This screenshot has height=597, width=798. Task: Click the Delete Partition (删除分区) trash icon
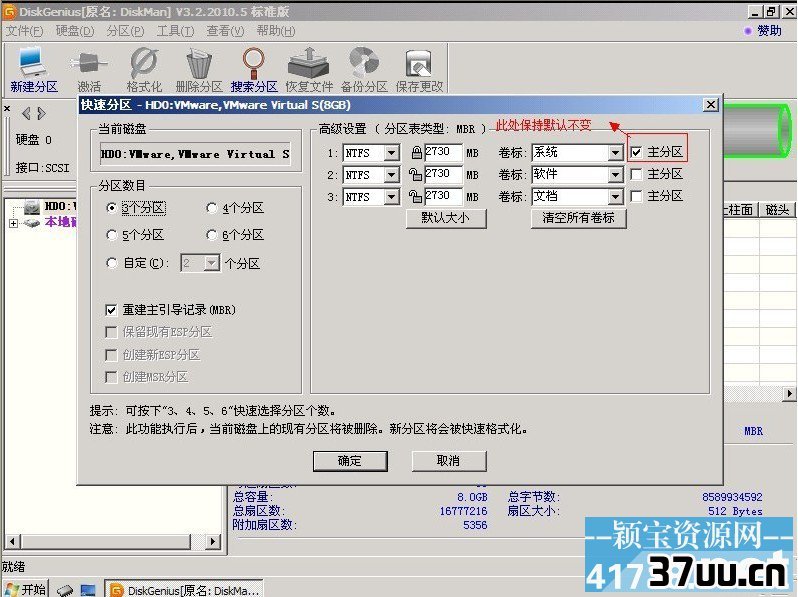tap(198, 69)
